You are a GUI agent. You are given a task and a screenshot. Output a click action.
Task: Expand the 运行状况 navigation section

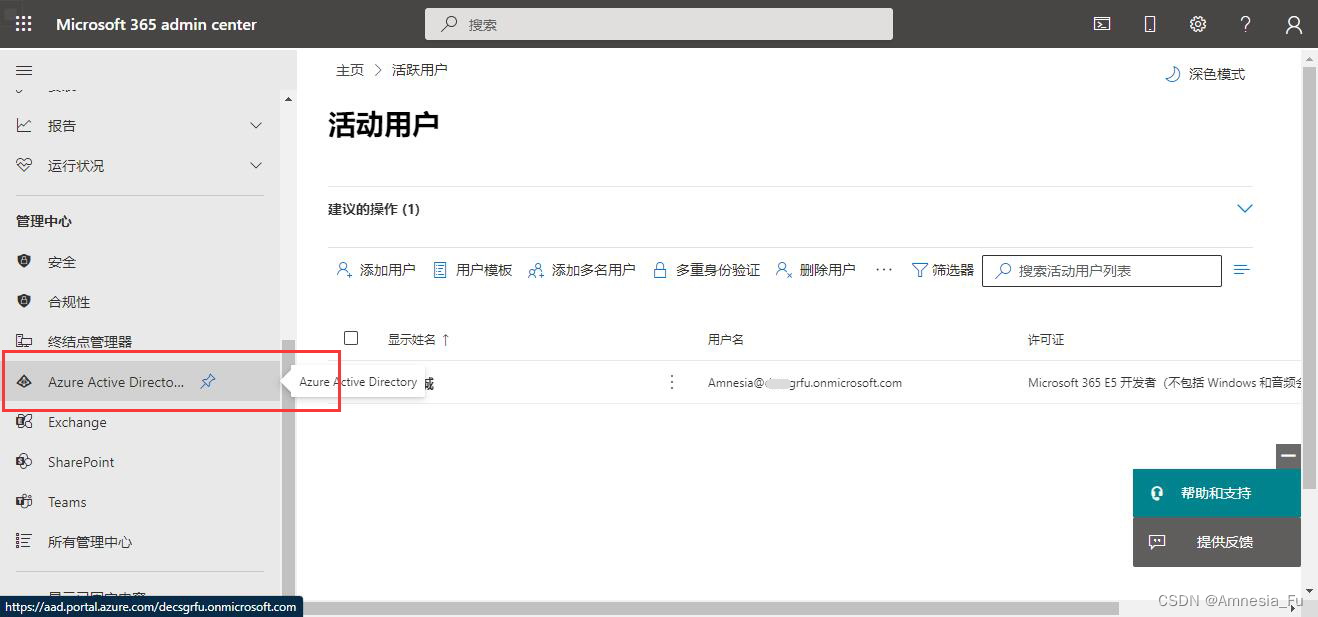256,166
